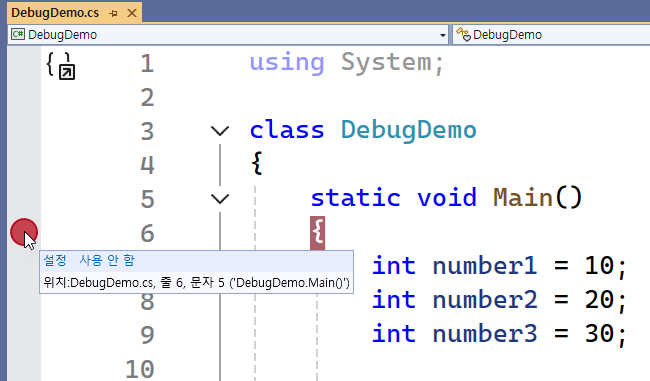Image resolution: width=650 pixels, height=381 pixels.
Task: Click line number 3 in the gutter
Action: coord(147,131)
